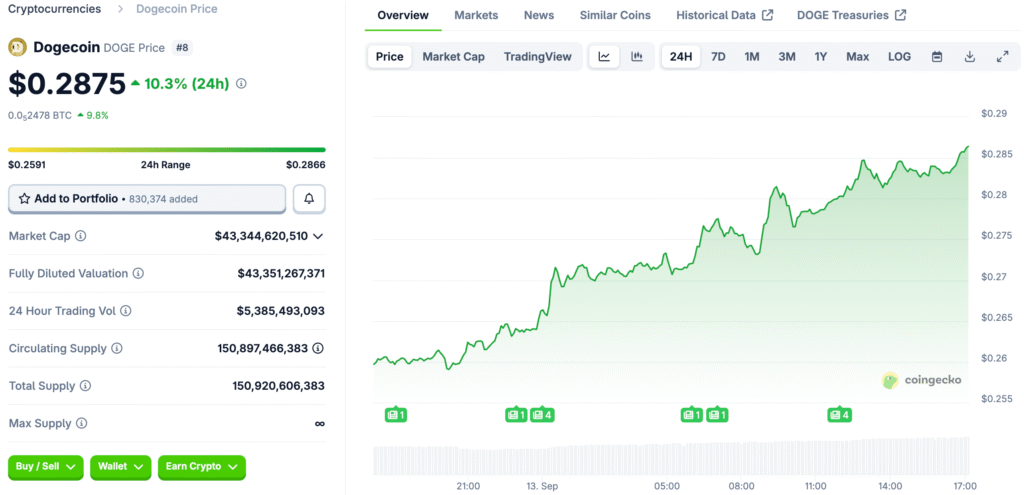
Task: Open the Buy / Sell dropdown
Action: (46, 467)
